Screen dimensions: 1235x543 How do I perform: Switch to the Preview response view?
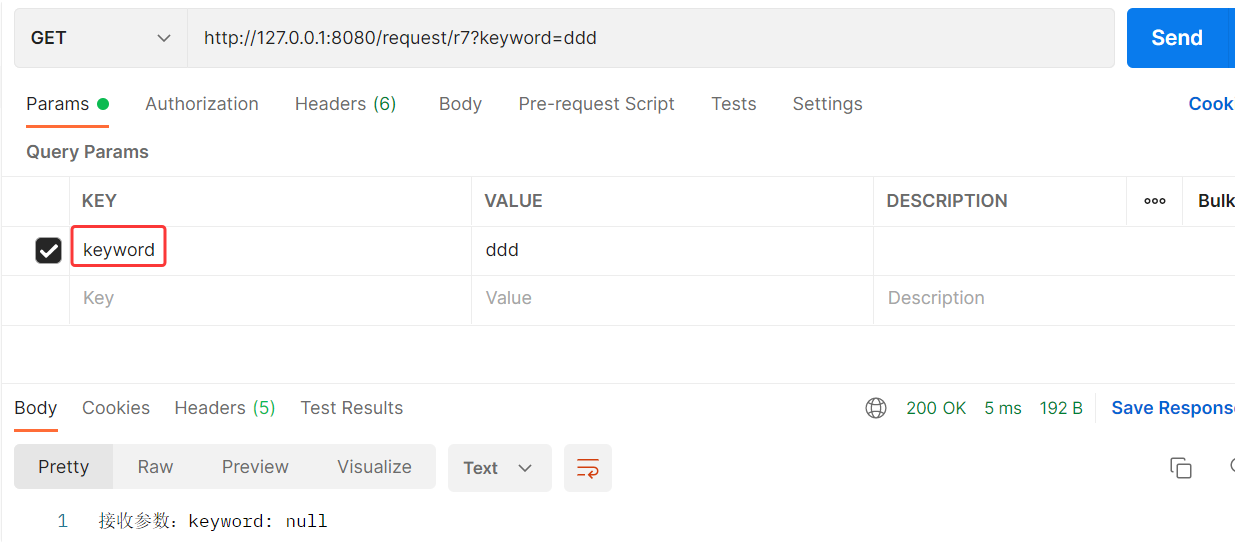click(255, 467)
